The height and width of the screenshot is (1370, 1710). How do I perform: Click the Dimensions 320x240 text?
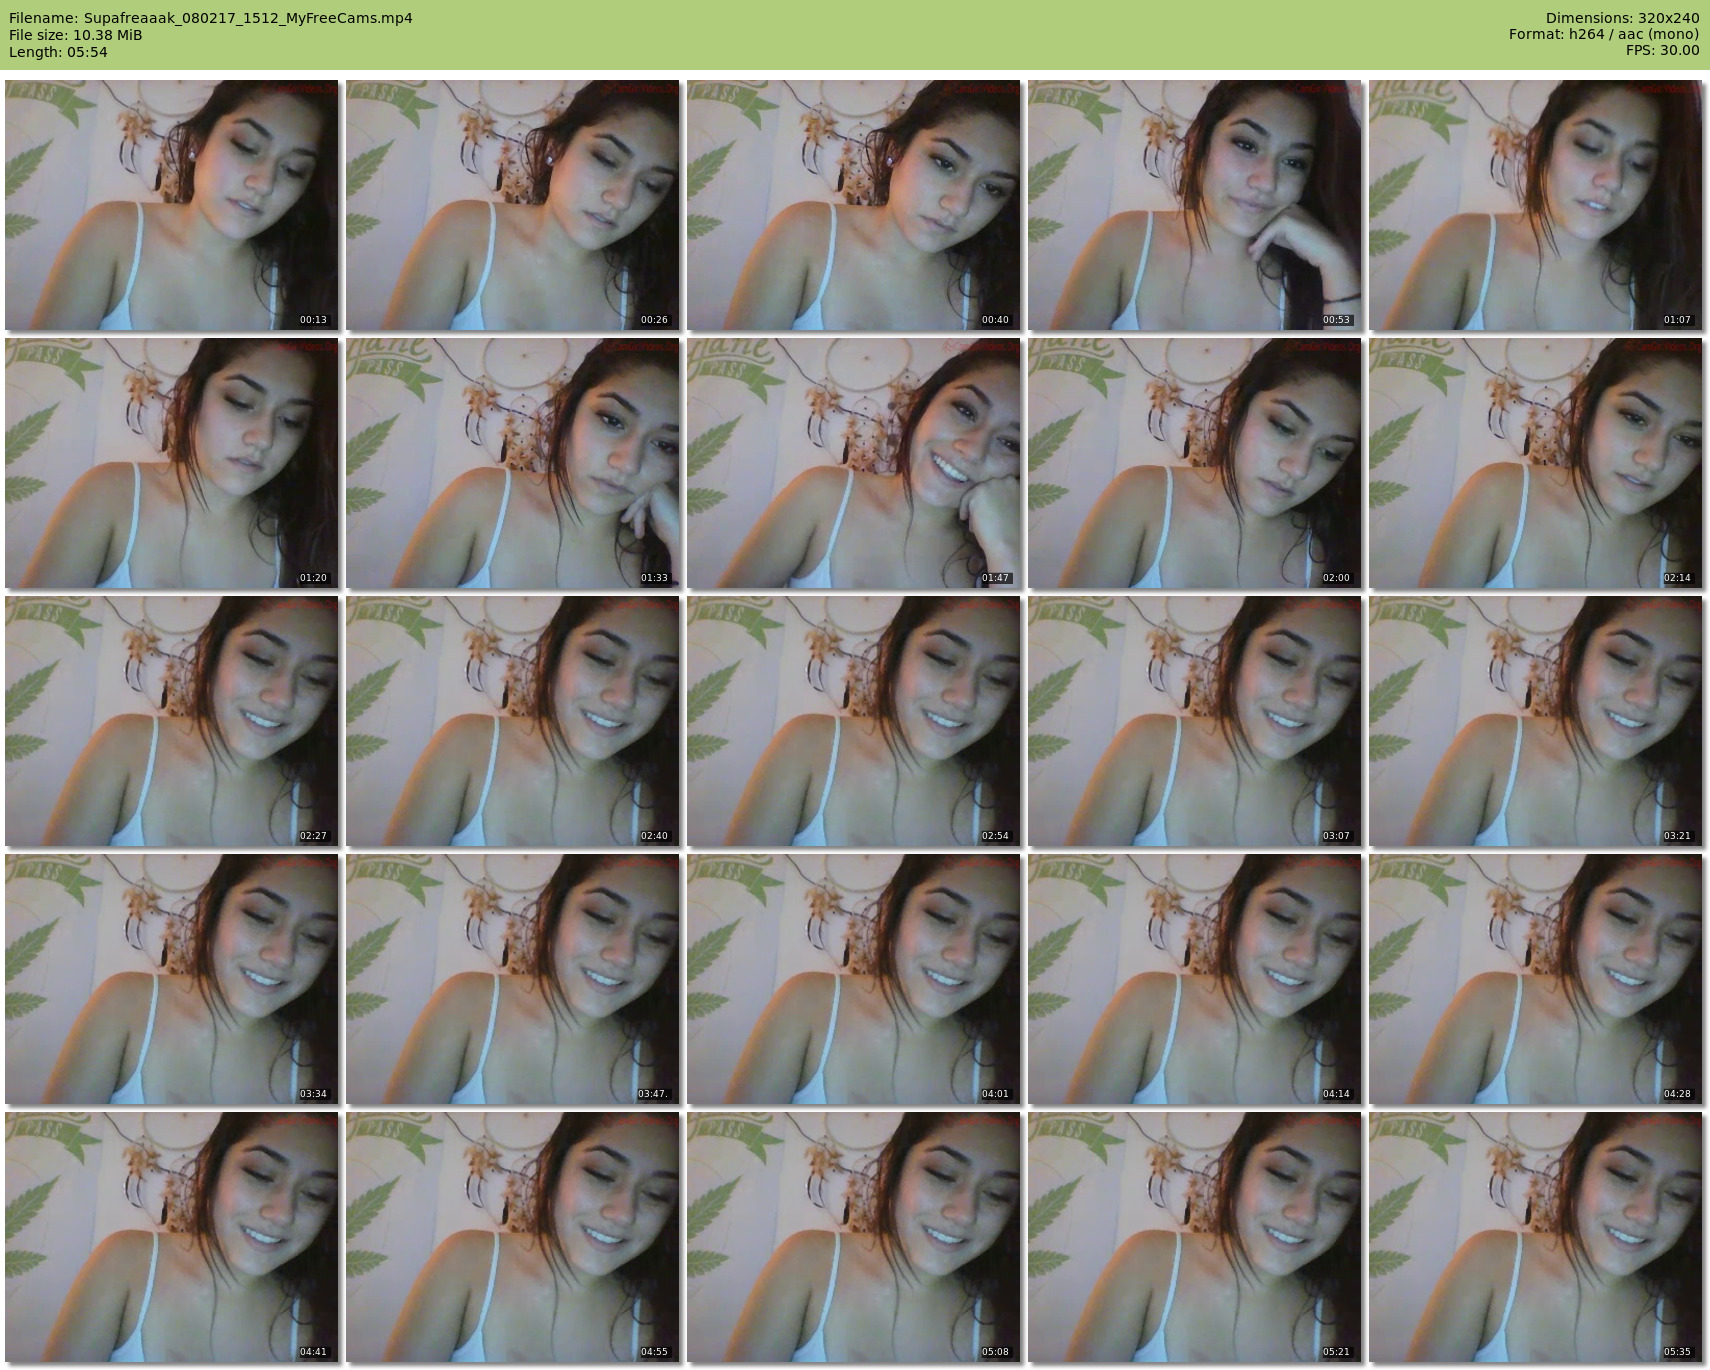(x=1622, y=18)
